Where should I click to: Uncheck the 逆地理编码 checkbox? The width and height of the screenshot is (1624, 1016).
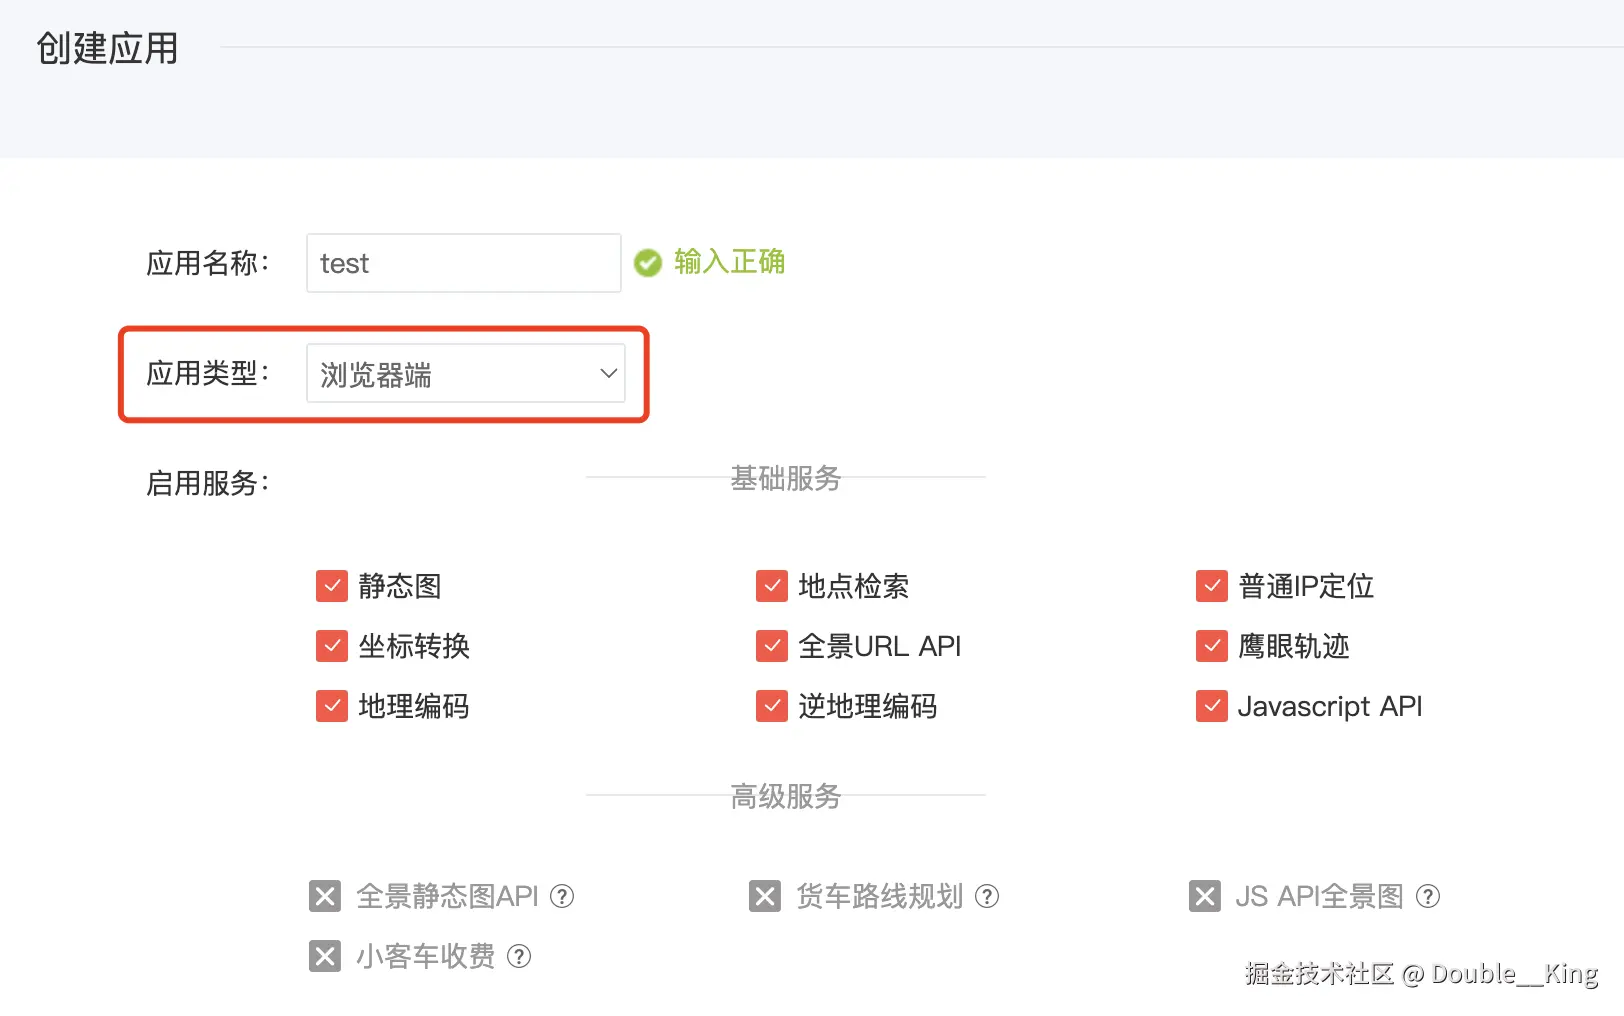(x=772, y=706)
